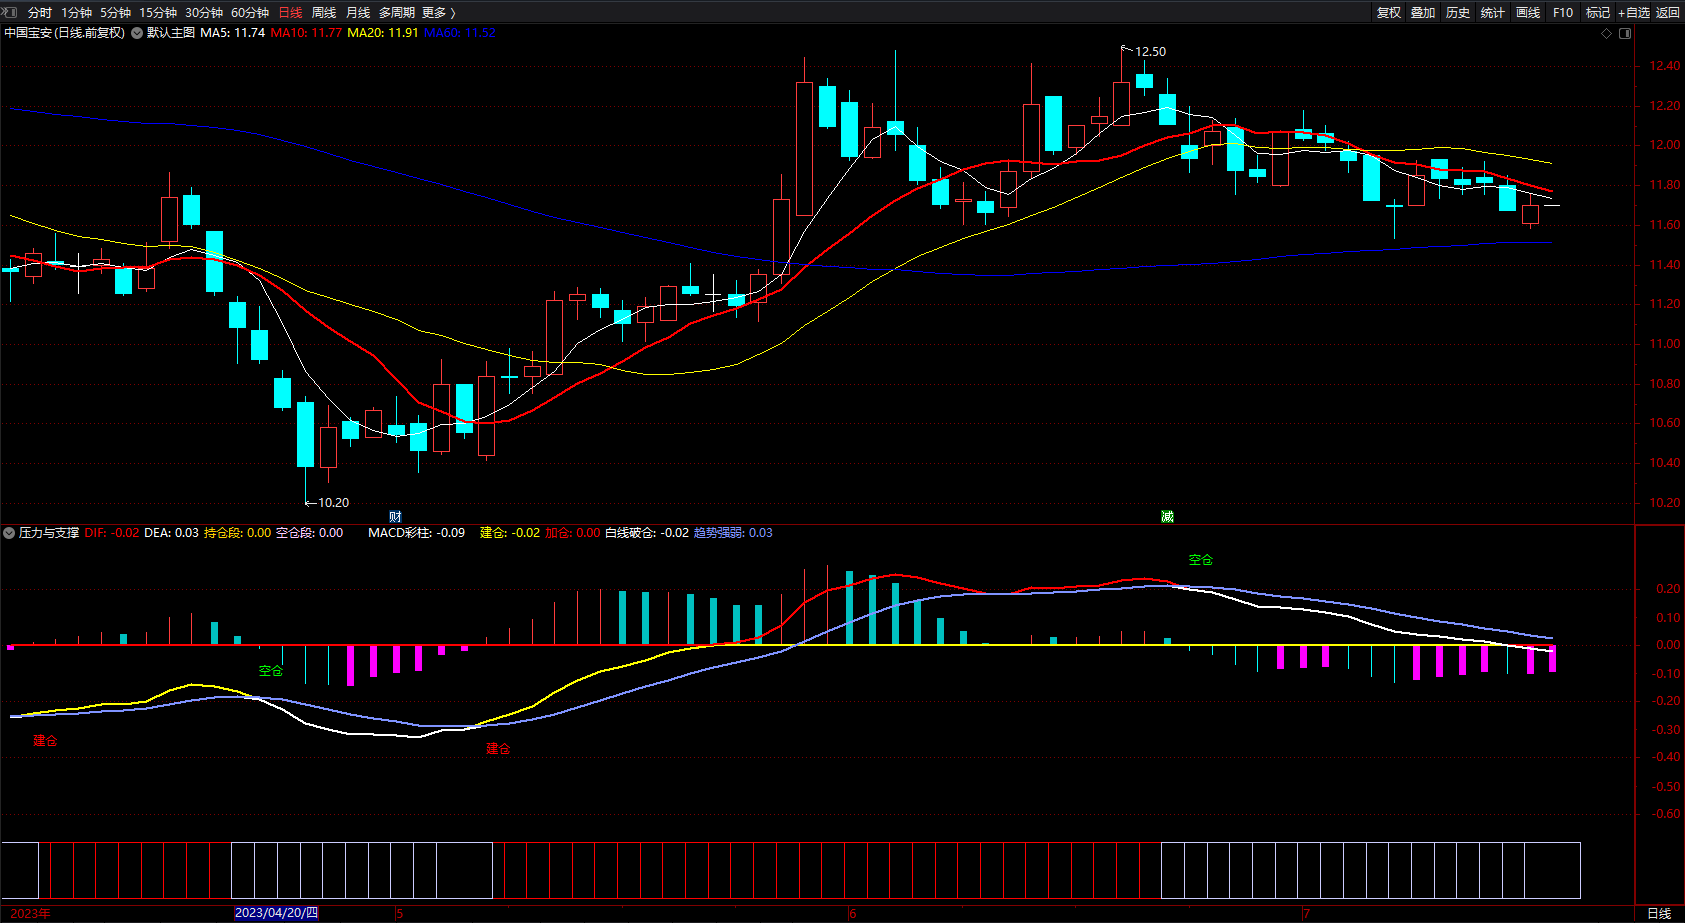Image resolution: width=1685 pixels, height=923 pixels.
Task: Select the 15分钟 period tab
Action: (158, 13)
